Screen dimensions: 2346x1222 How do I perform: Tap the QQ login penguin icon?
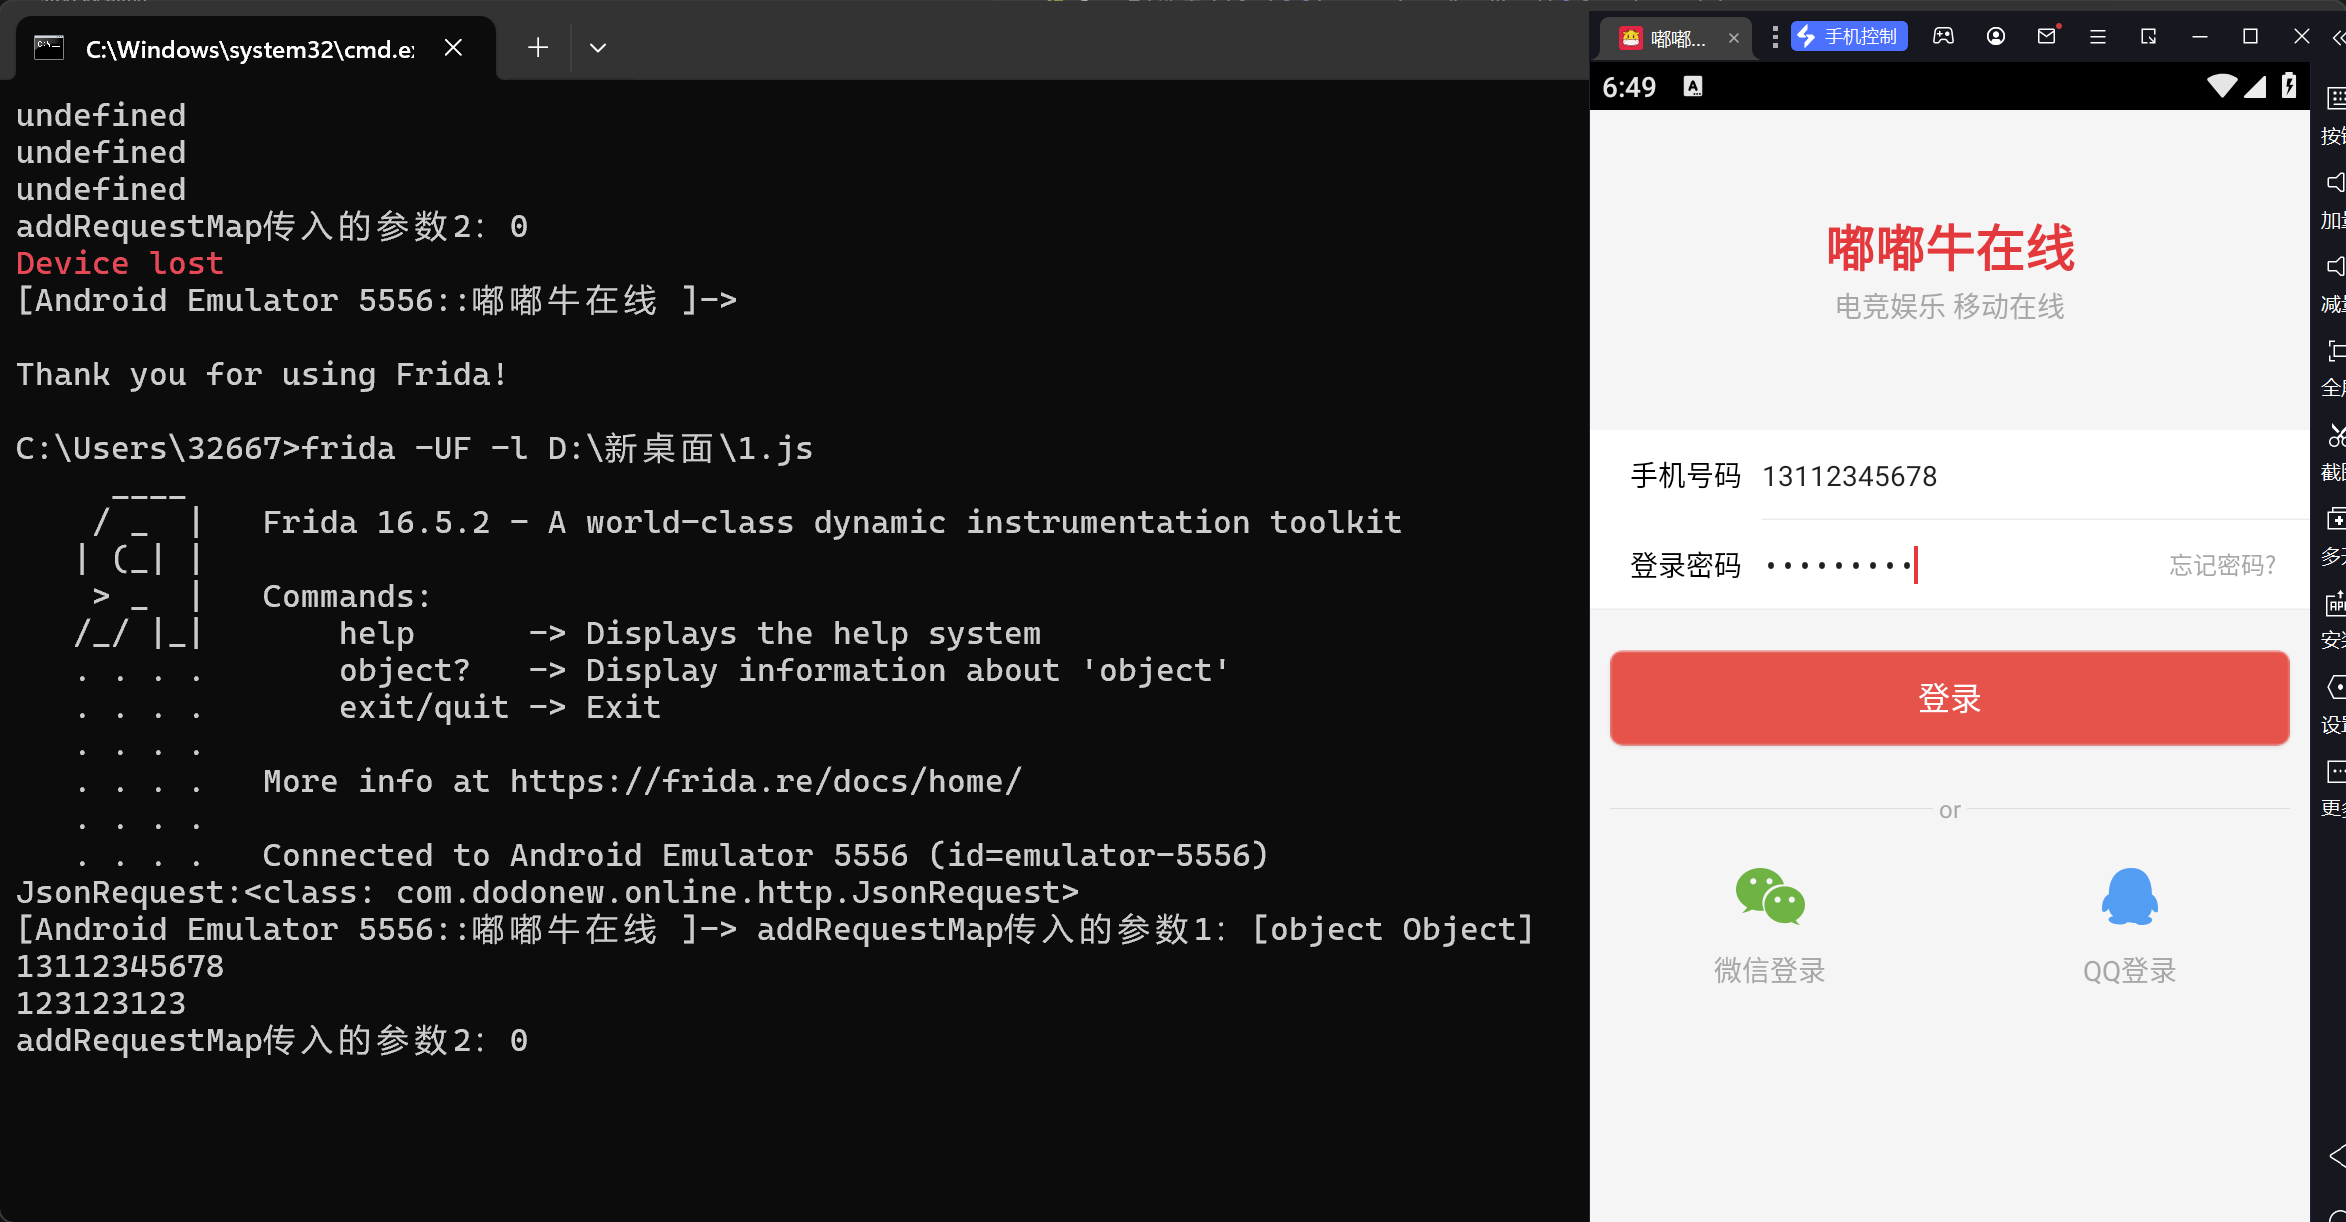tap(2130, 896)
